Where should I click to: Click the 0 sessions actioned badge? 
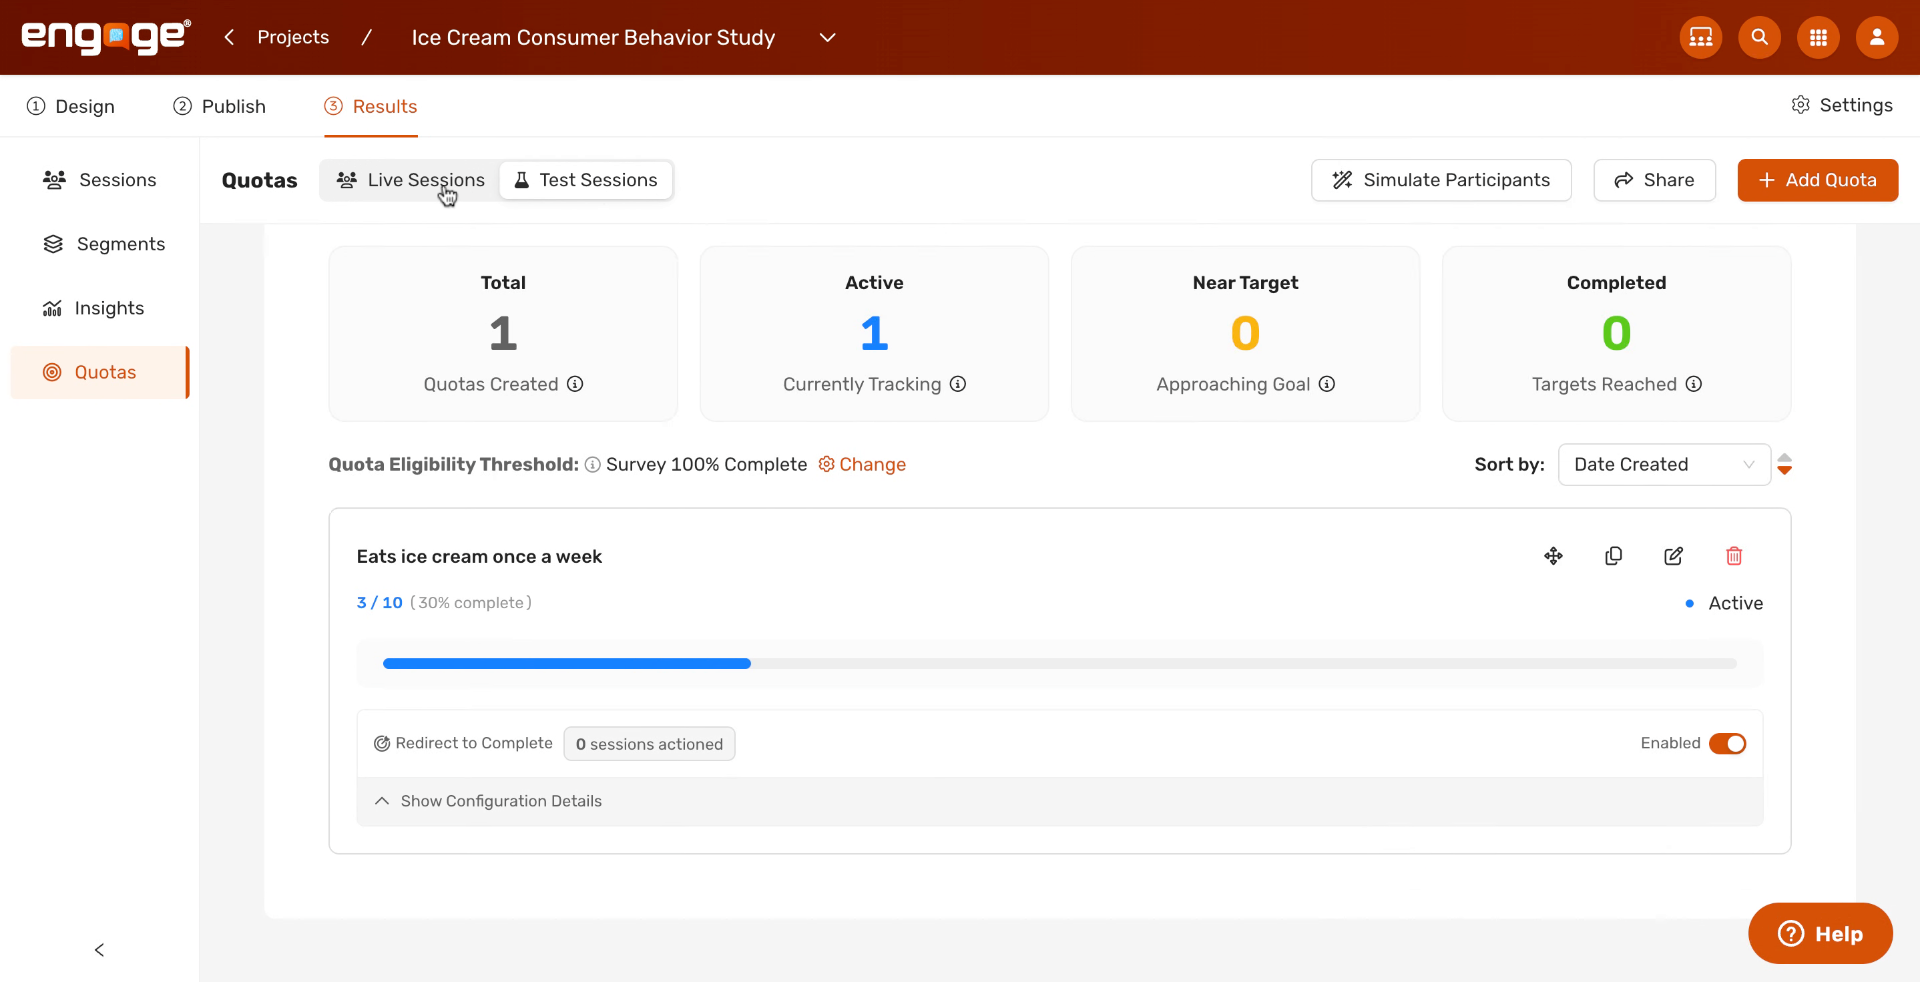[649, 744]
